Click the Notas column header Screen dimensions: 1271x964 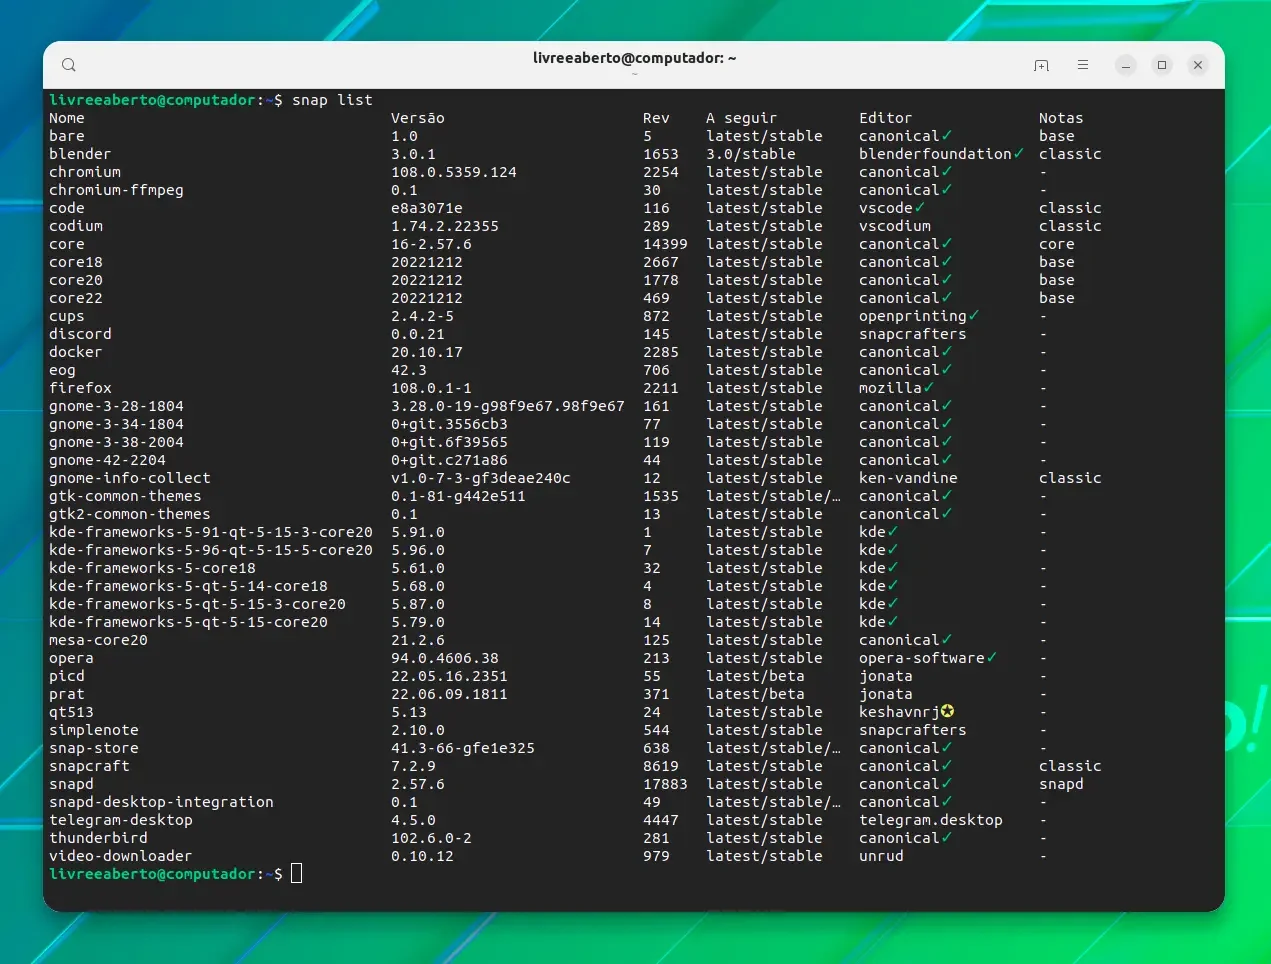tap(1061, 118)
